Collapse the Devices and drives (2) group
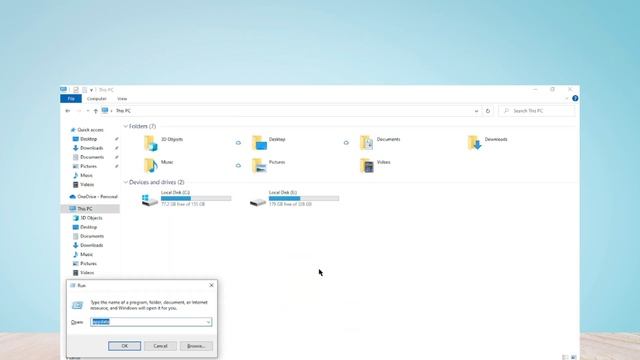640x360 pixels. (x=126, y=182)
